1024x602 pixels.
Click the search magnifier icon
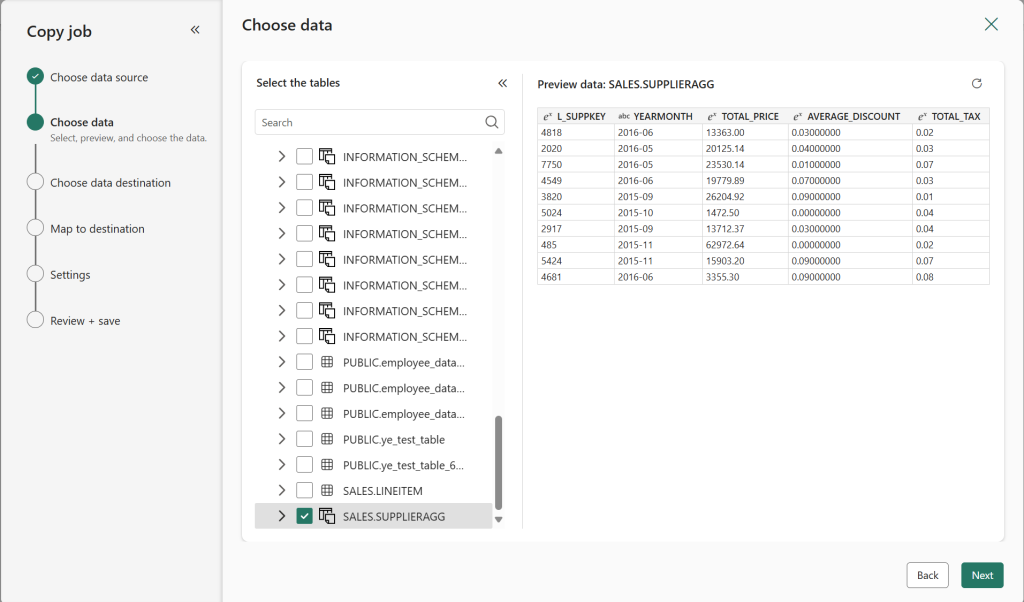pos(491,121)
